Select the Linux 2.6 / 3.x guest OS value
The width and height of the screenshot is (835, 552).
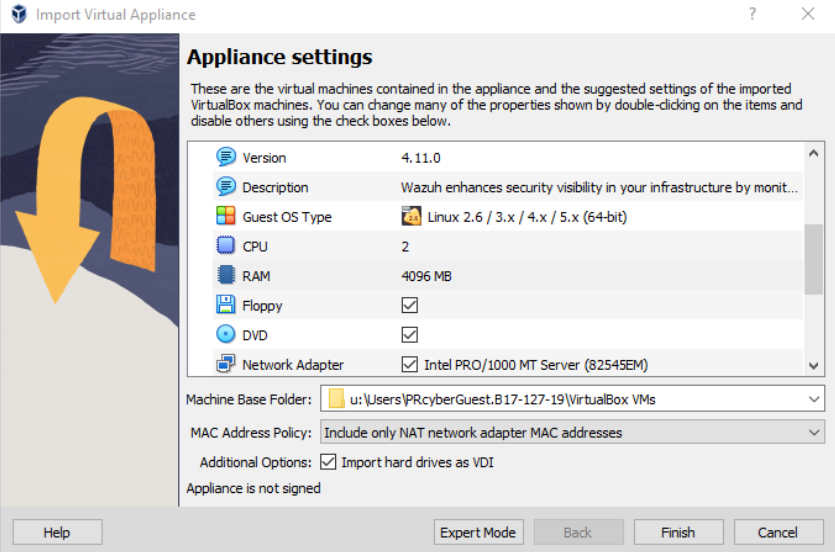point(527,217)
